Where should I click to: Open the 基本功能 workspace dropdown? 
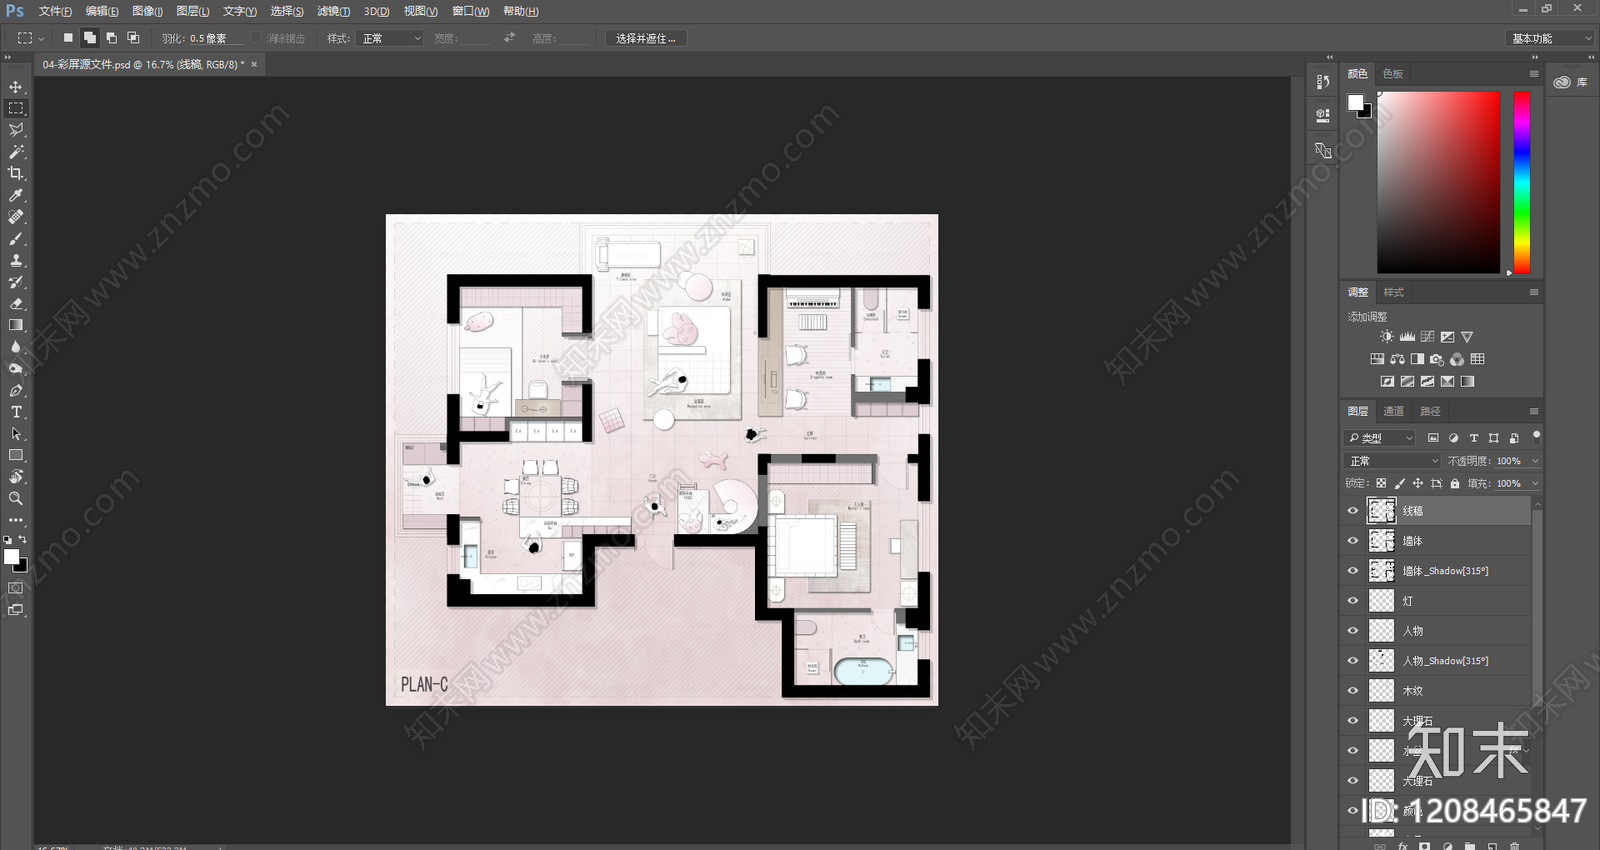pyautogui.click(x=1550, y=38)
